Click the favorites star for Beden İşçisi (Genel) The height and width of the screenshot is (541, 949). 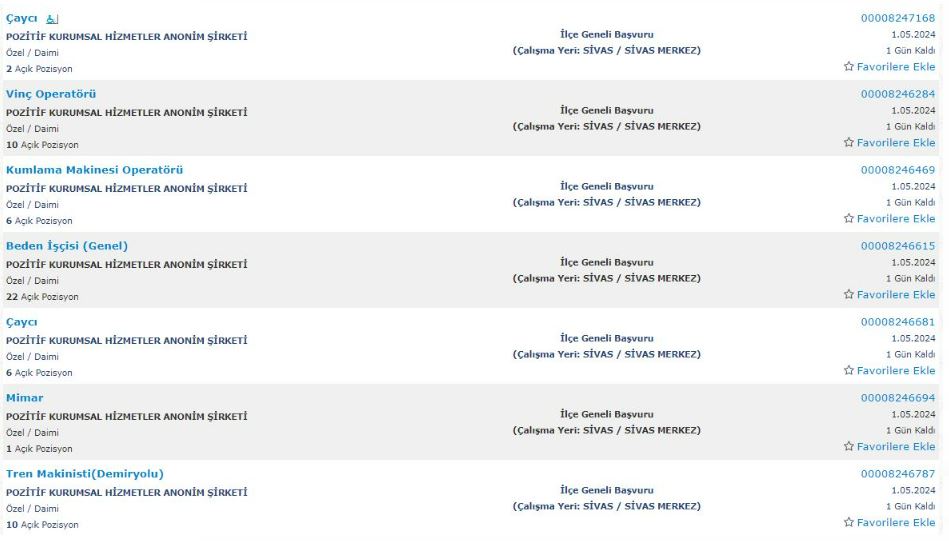[849, 295]
